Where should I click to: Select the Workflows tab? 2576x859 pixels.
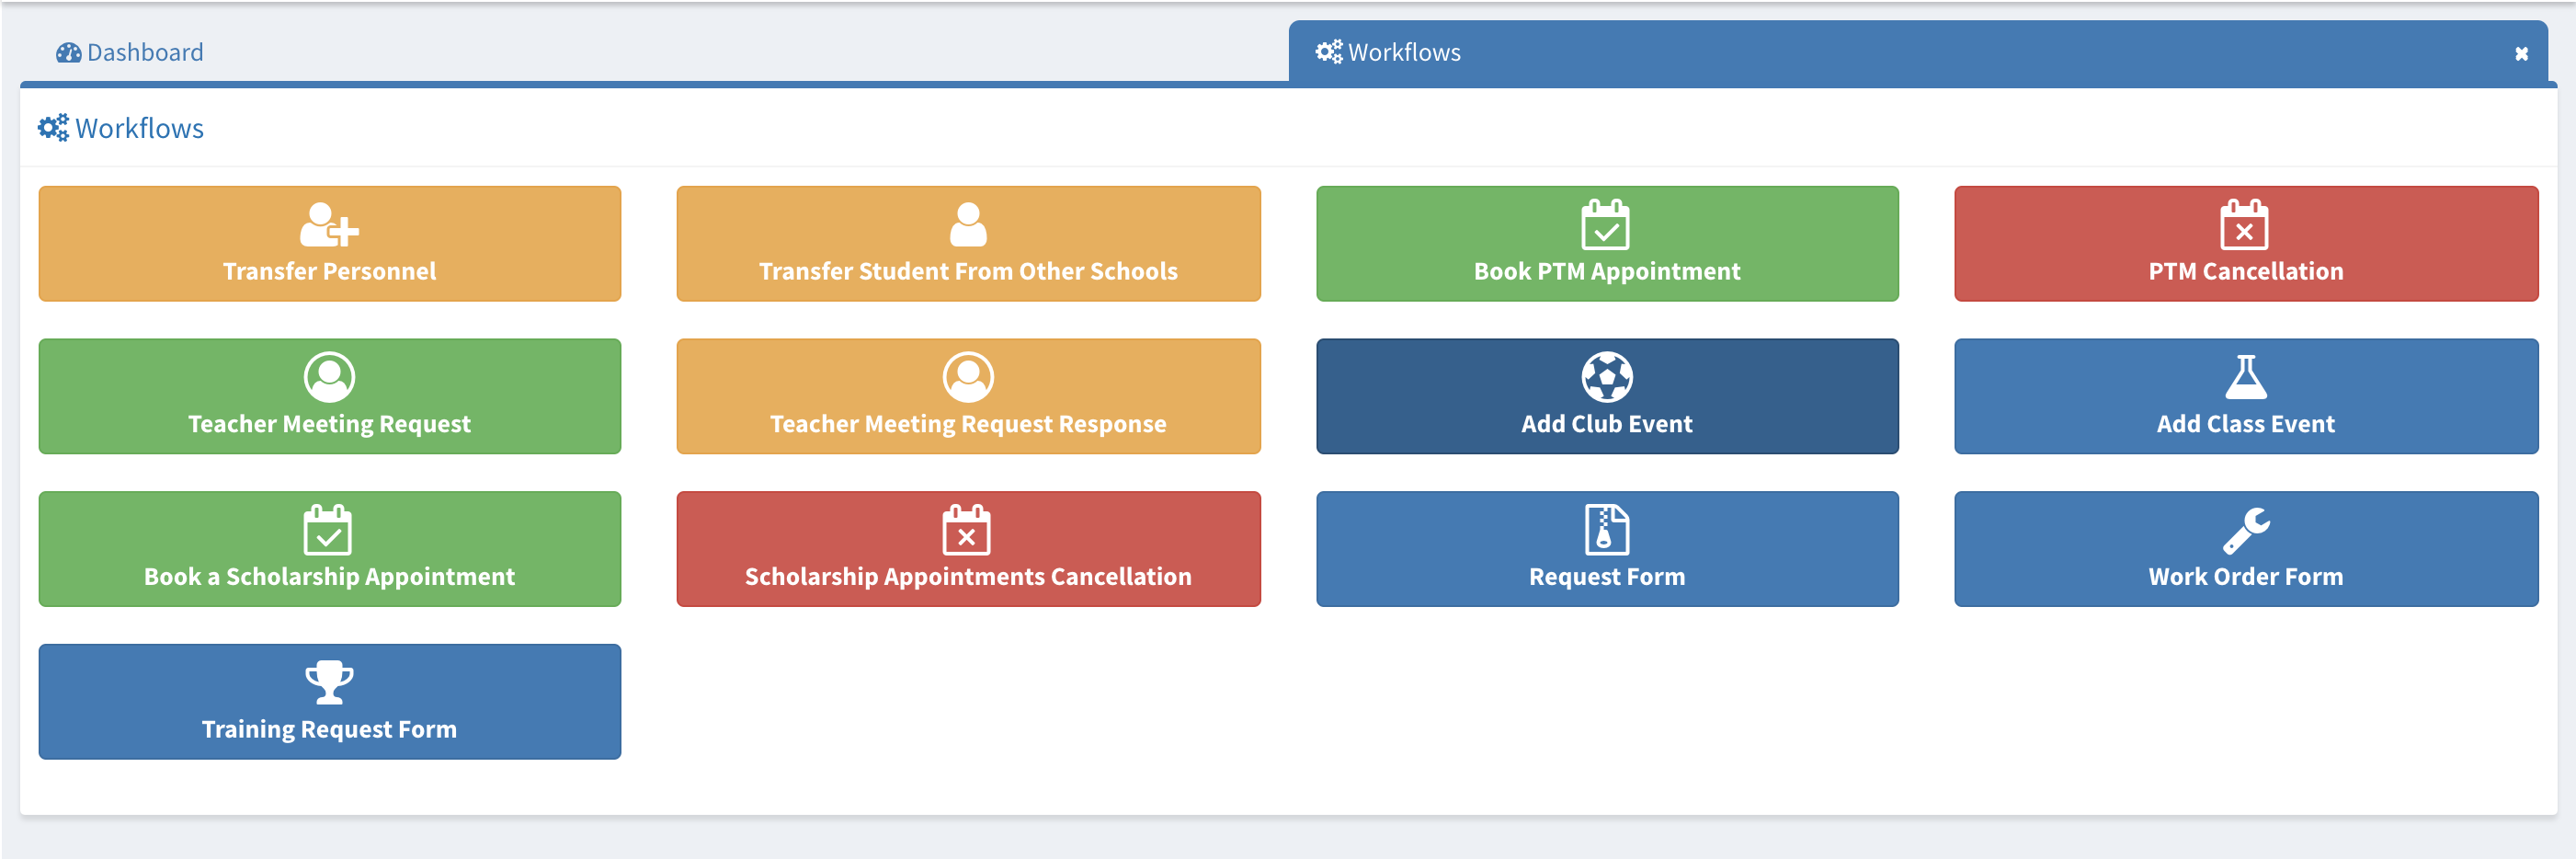(x=1403, y=52)
